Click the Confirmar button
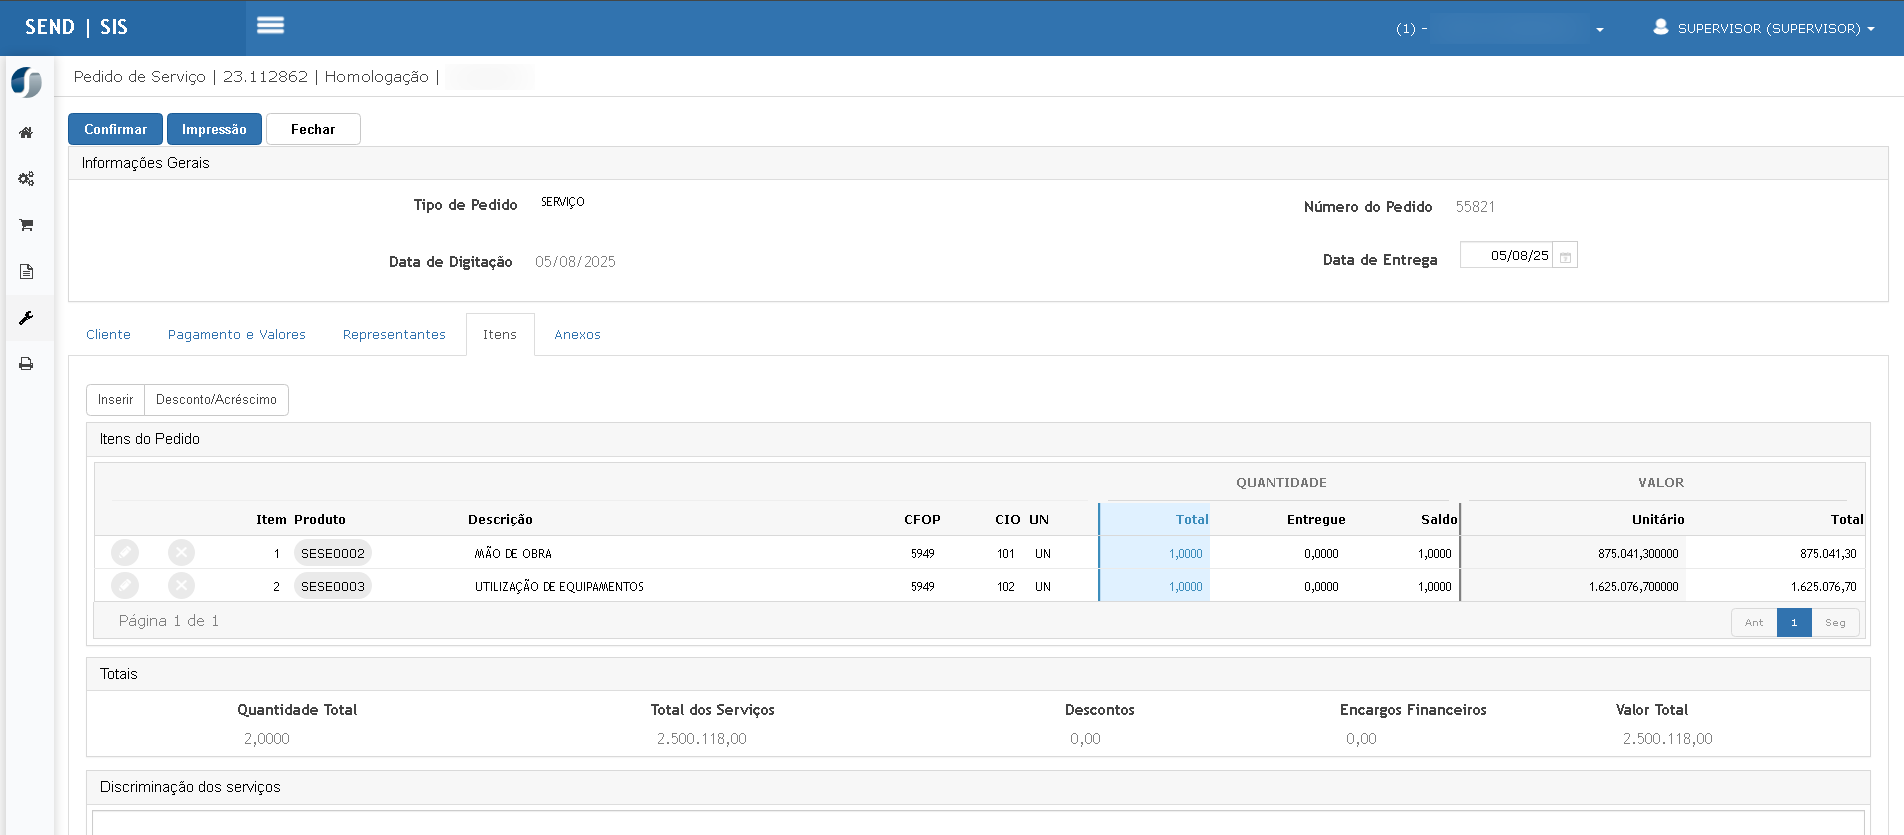This screenshot has height=835, width=1904. [x=115, y=129]
